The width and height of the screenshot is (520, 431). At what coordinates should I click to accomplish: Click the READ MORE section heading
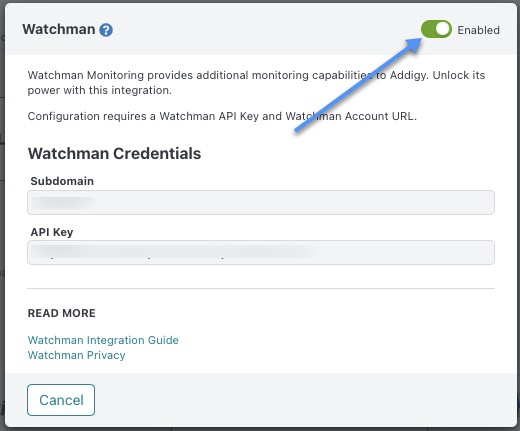point(62,313)
